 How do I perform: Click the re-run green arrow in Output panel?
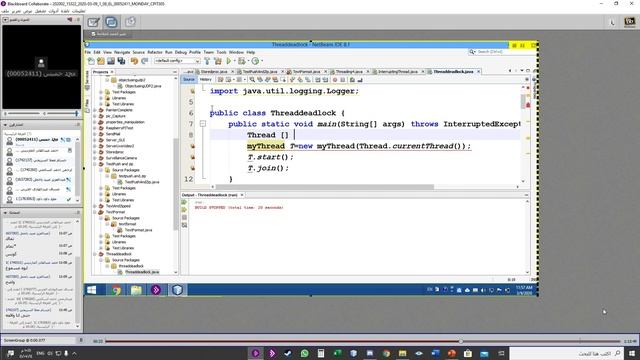(184, 202)
